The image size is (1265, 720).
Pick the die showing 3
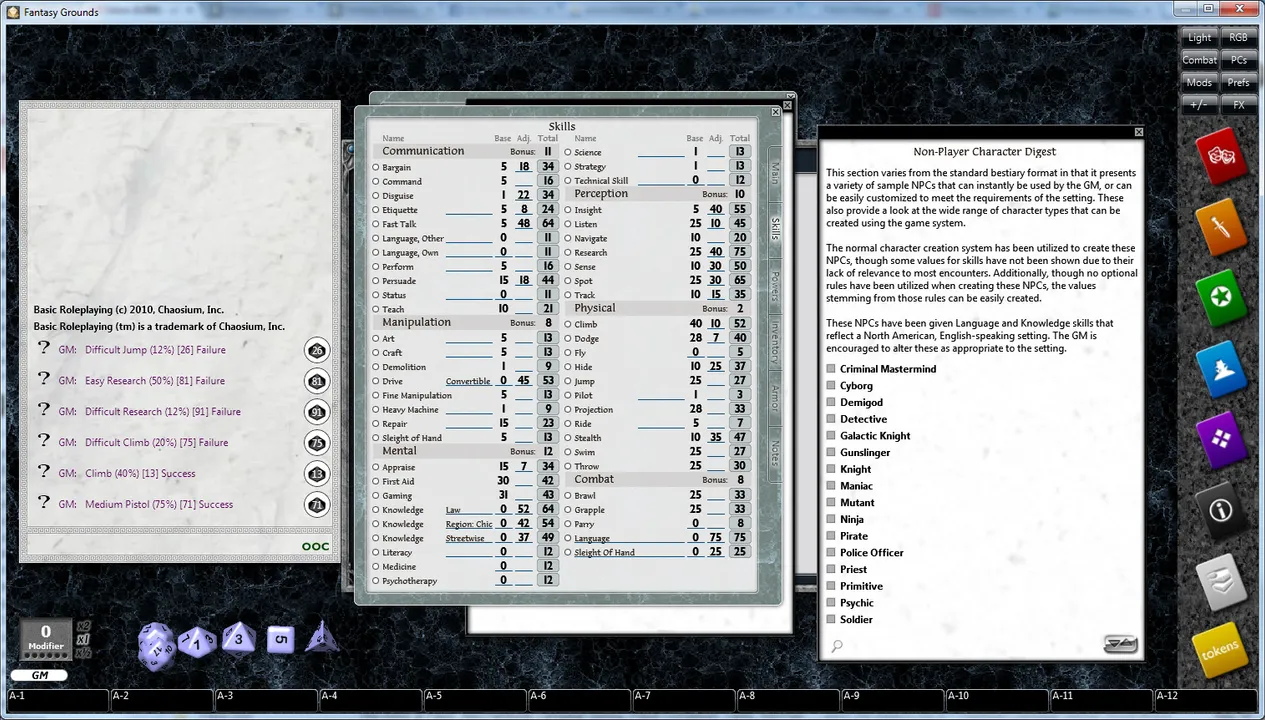[x=238, y=637]
